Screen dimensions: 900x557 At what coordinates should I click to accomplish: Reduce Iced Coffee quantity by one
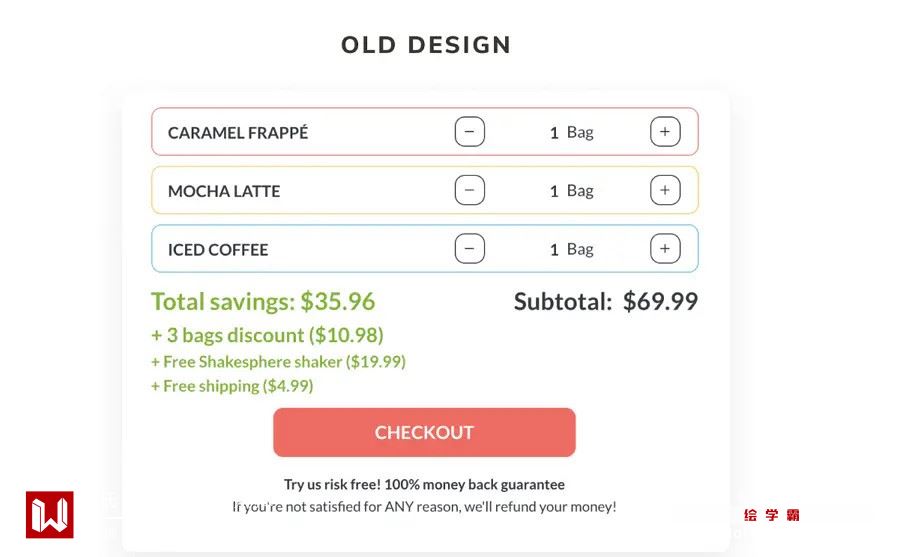(x=470, y=249)
